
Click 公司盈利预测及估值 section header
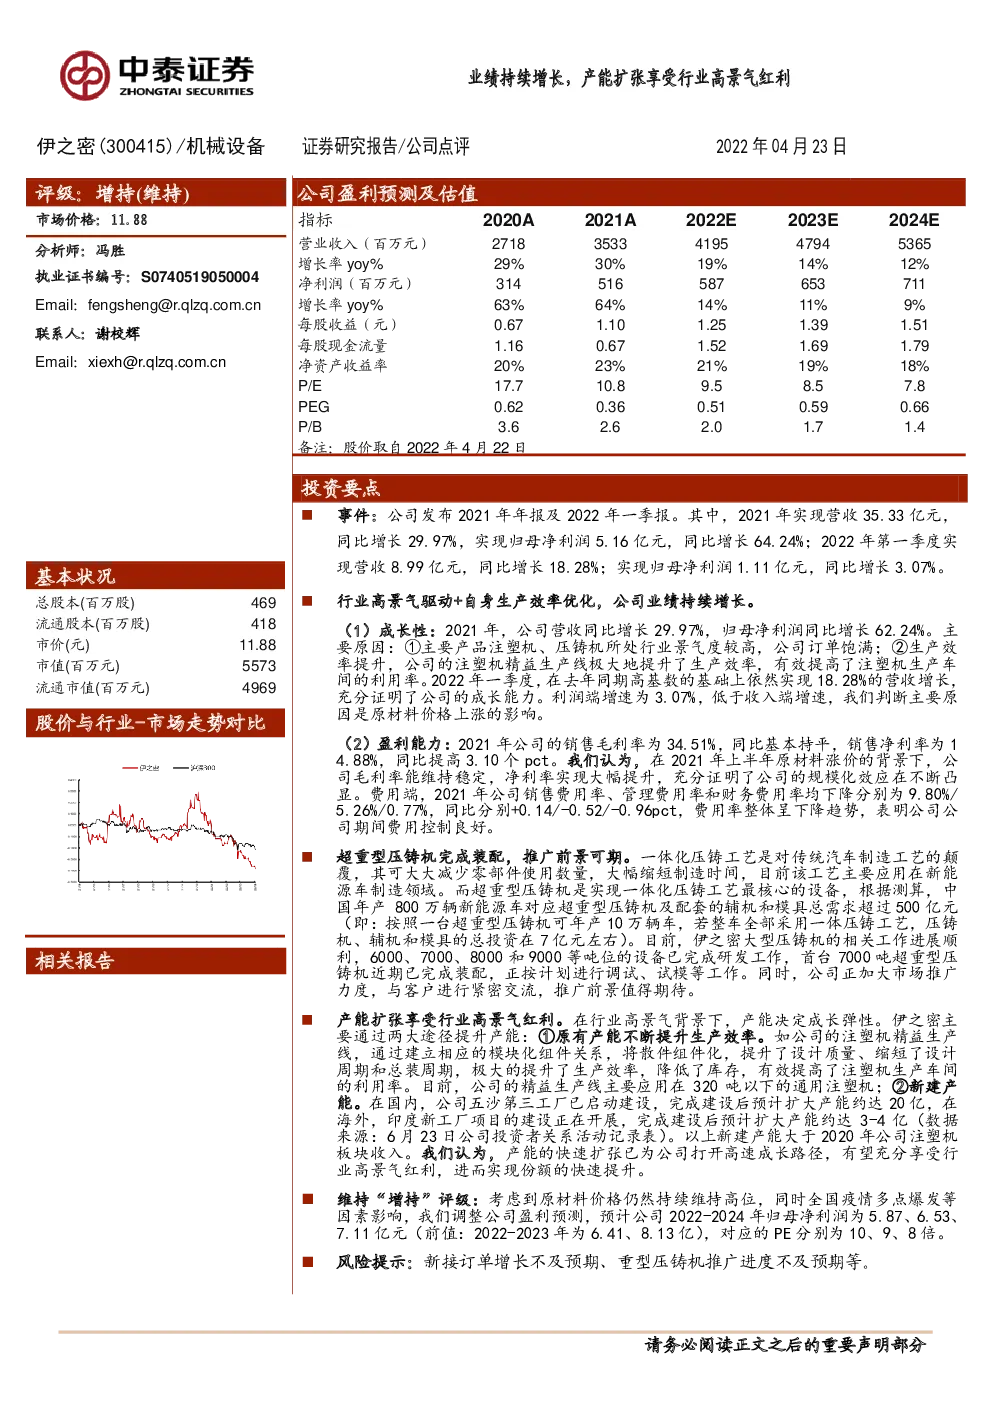[386, 193]
